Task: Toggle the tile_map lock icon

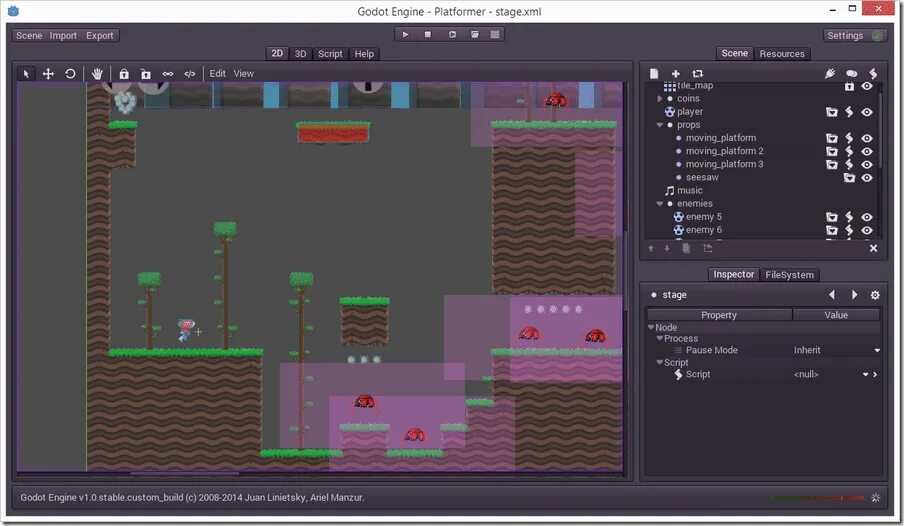Action: 849,87
